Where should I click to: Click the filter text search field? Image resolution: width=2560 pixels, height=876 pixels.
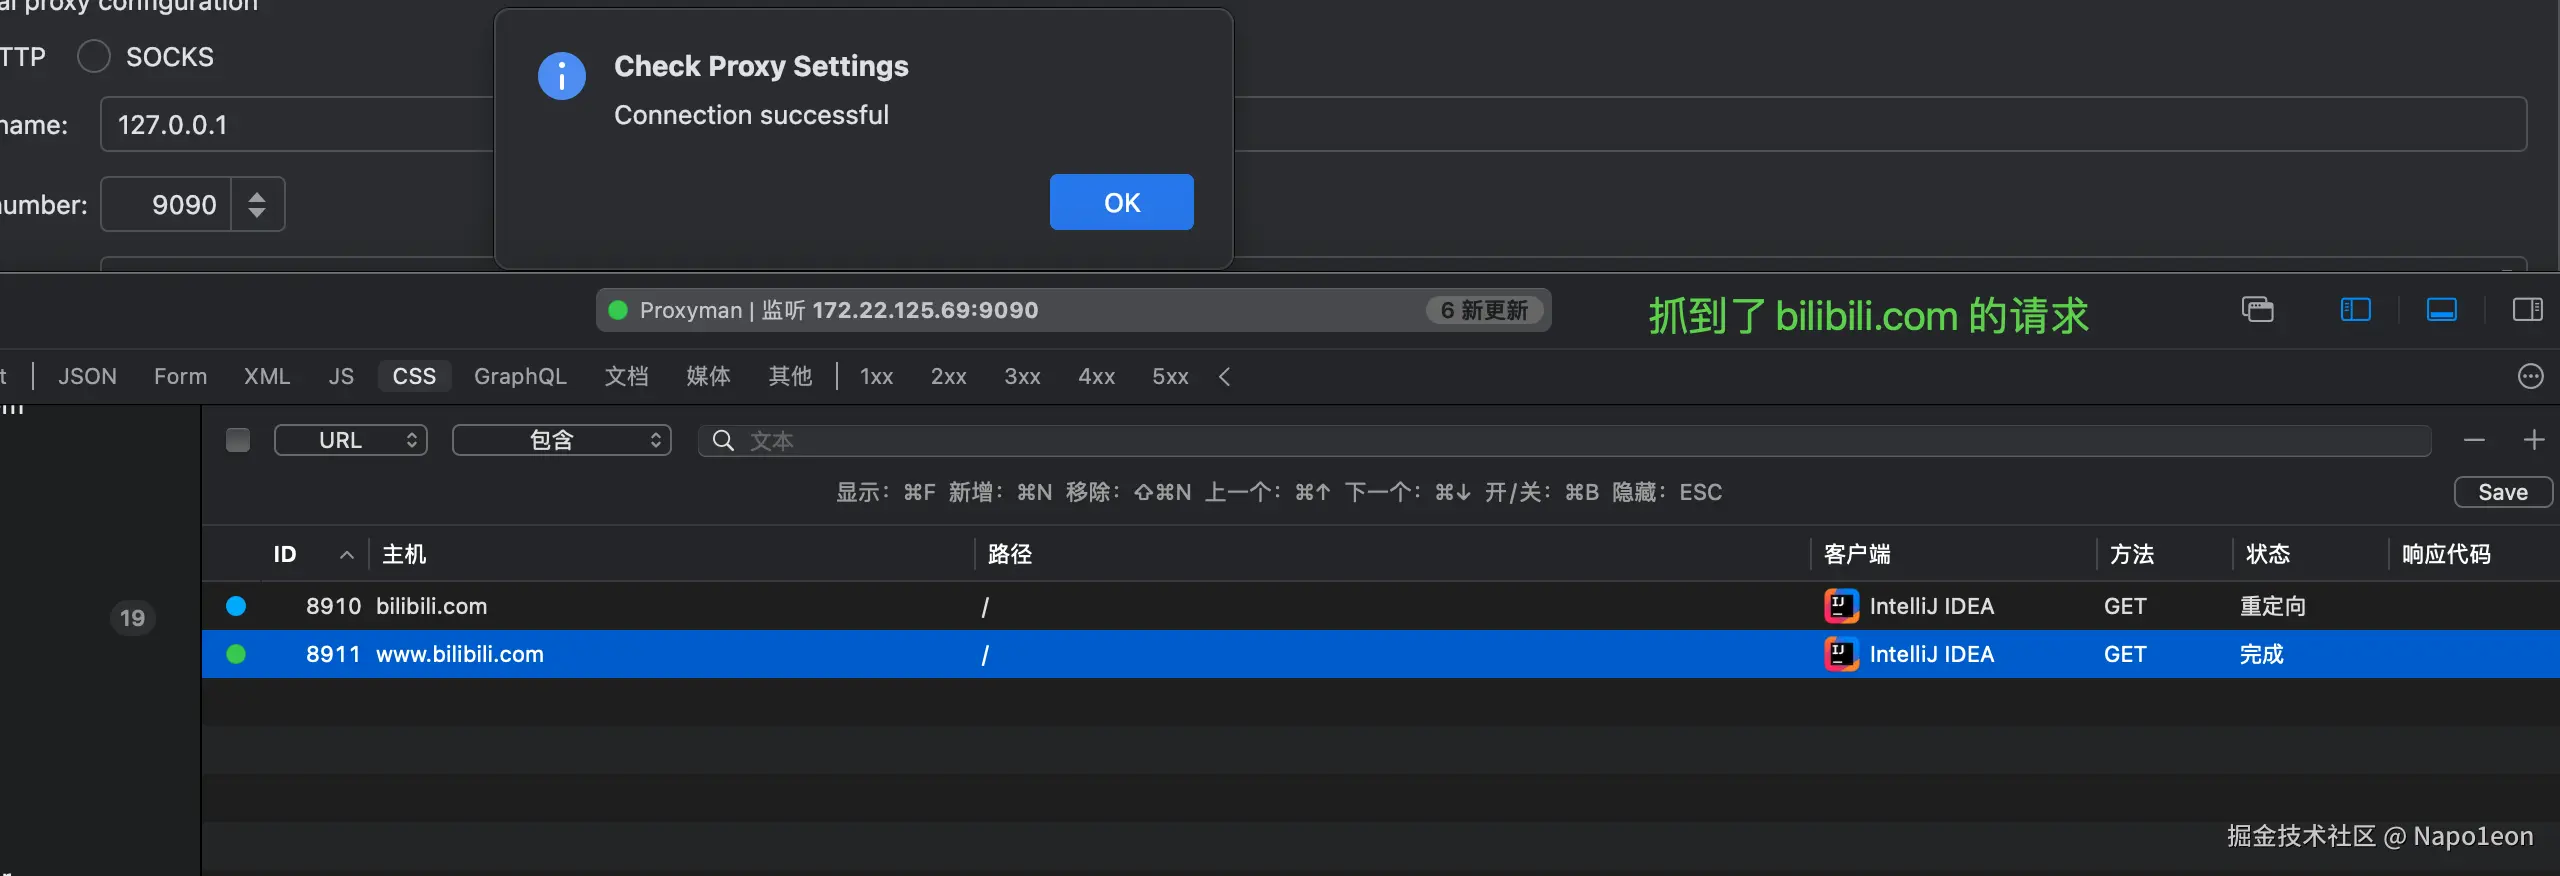tap(1565, 440)
